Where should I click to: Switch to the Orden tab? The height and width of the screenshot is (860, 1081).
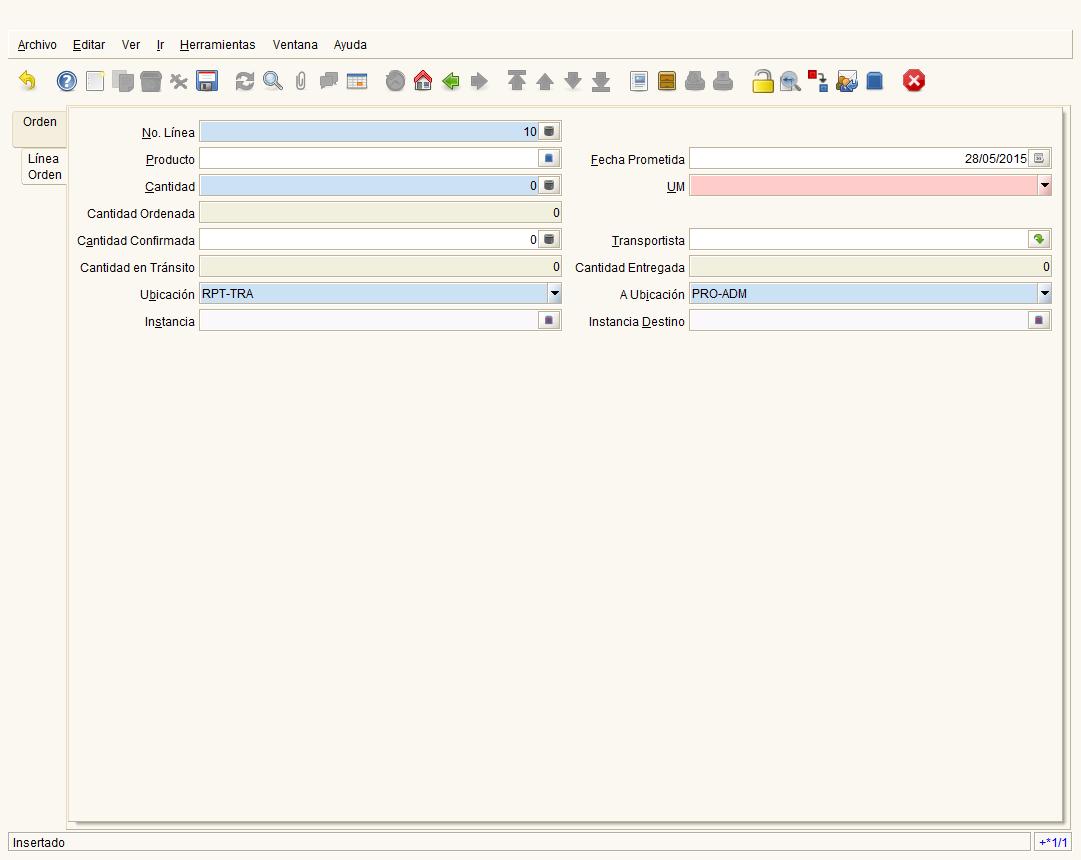[40, 122]
